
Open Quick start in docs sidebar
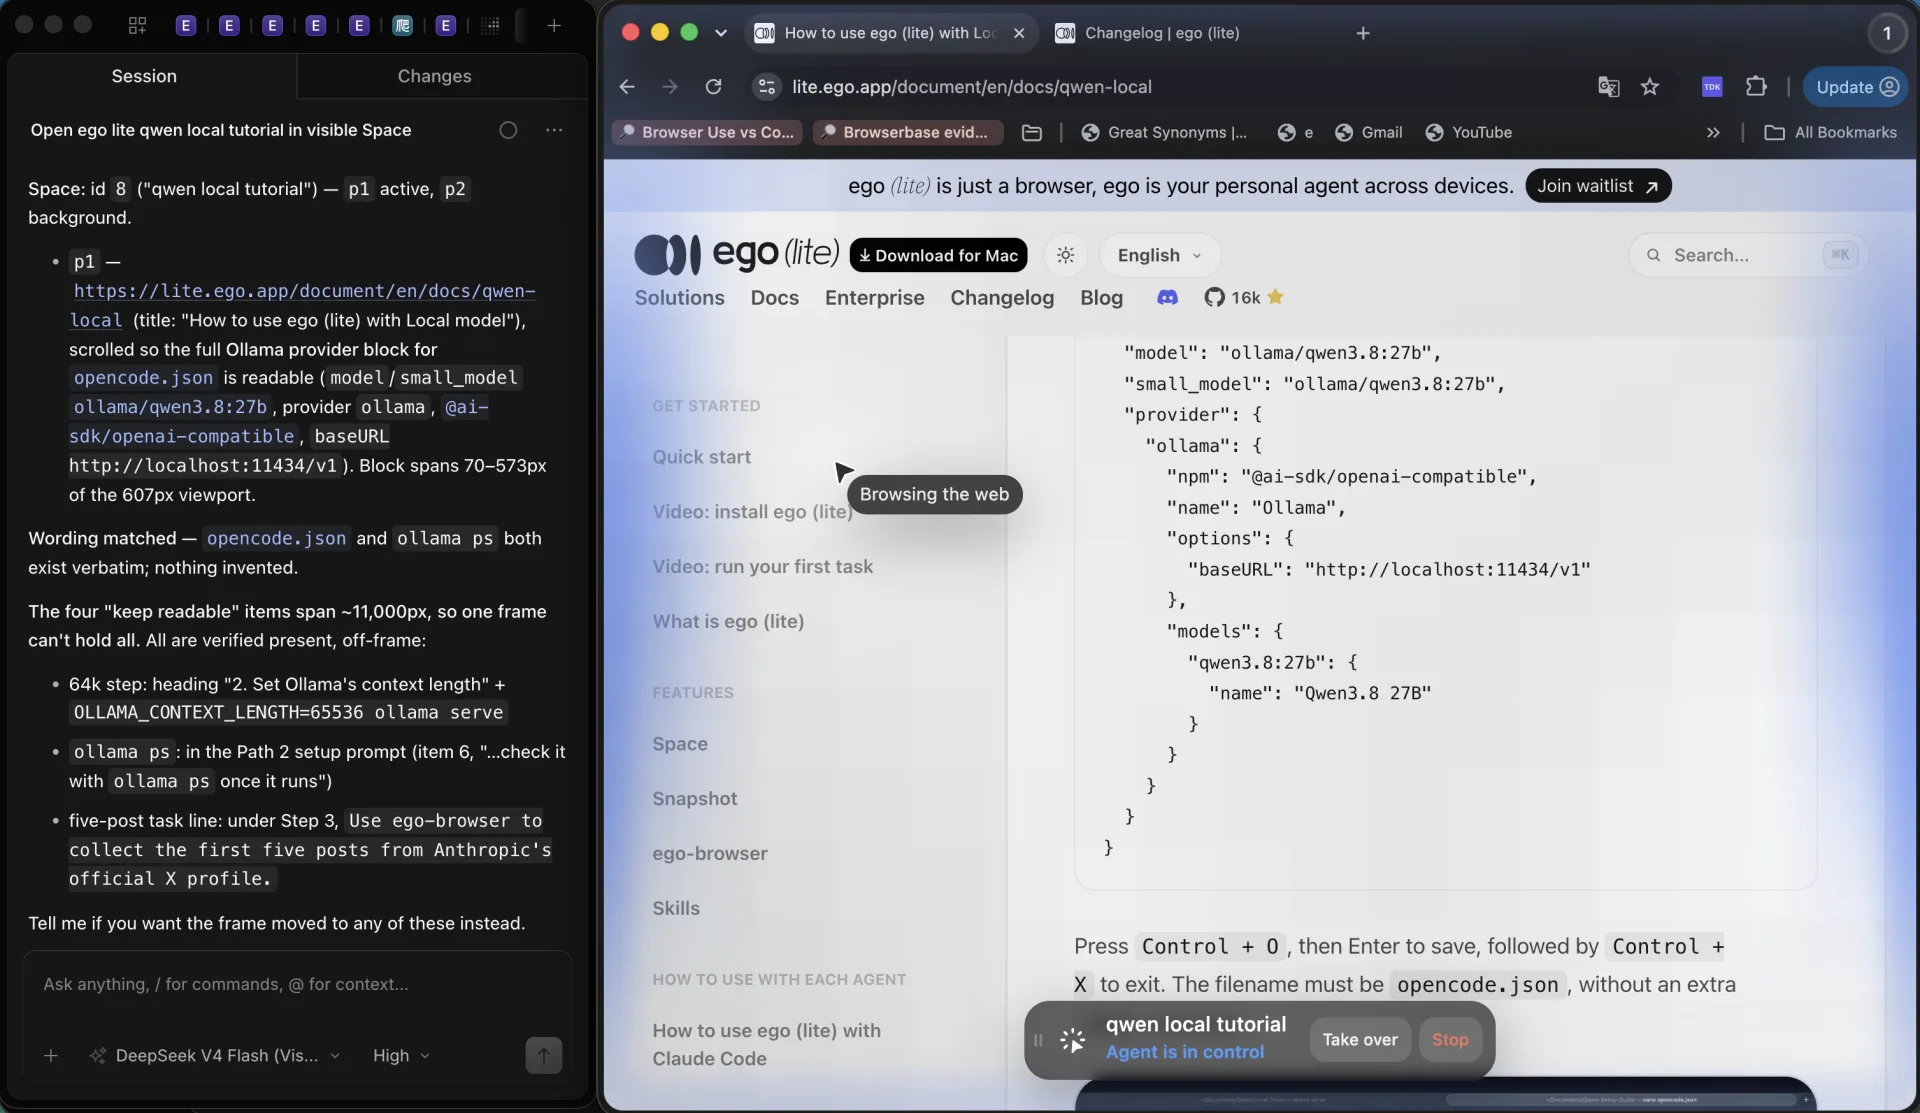pyautogui.click(x=702, y=457)
